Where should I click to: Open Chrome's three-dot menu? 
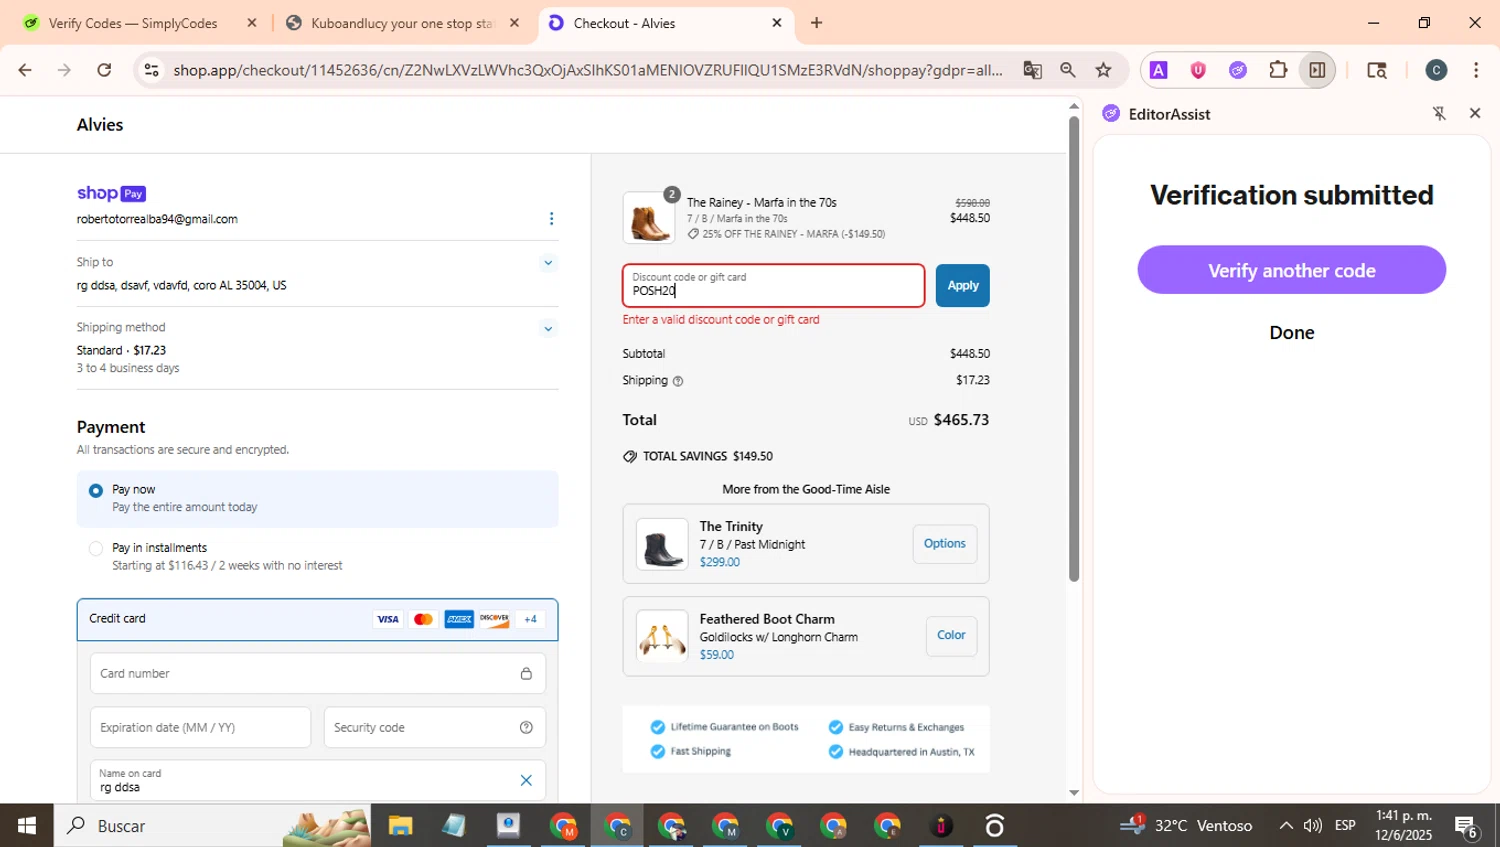coord(1476,70)
